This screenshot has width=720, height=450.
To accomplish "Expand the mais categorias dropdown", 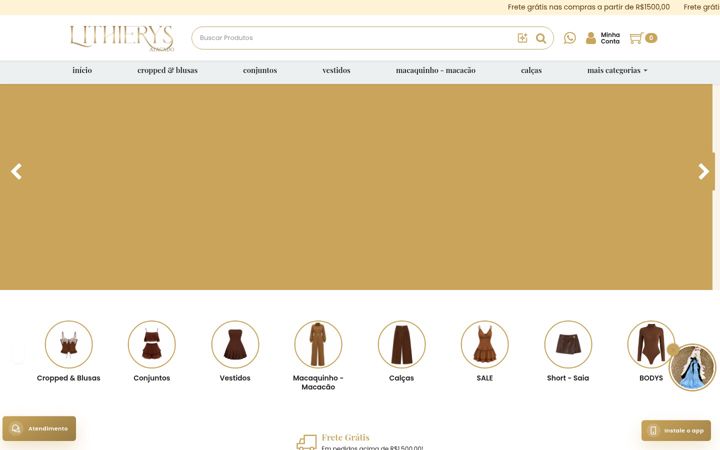I will [x=617, y=70].
